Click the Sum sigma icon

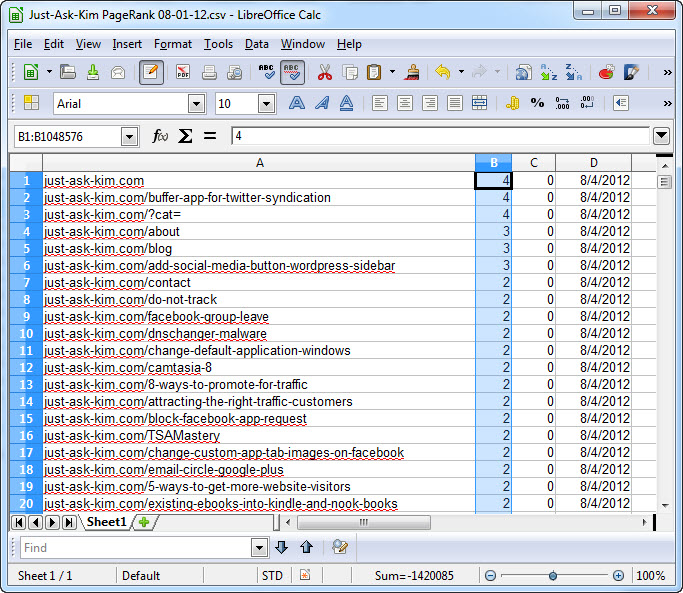tap(185, 136)
